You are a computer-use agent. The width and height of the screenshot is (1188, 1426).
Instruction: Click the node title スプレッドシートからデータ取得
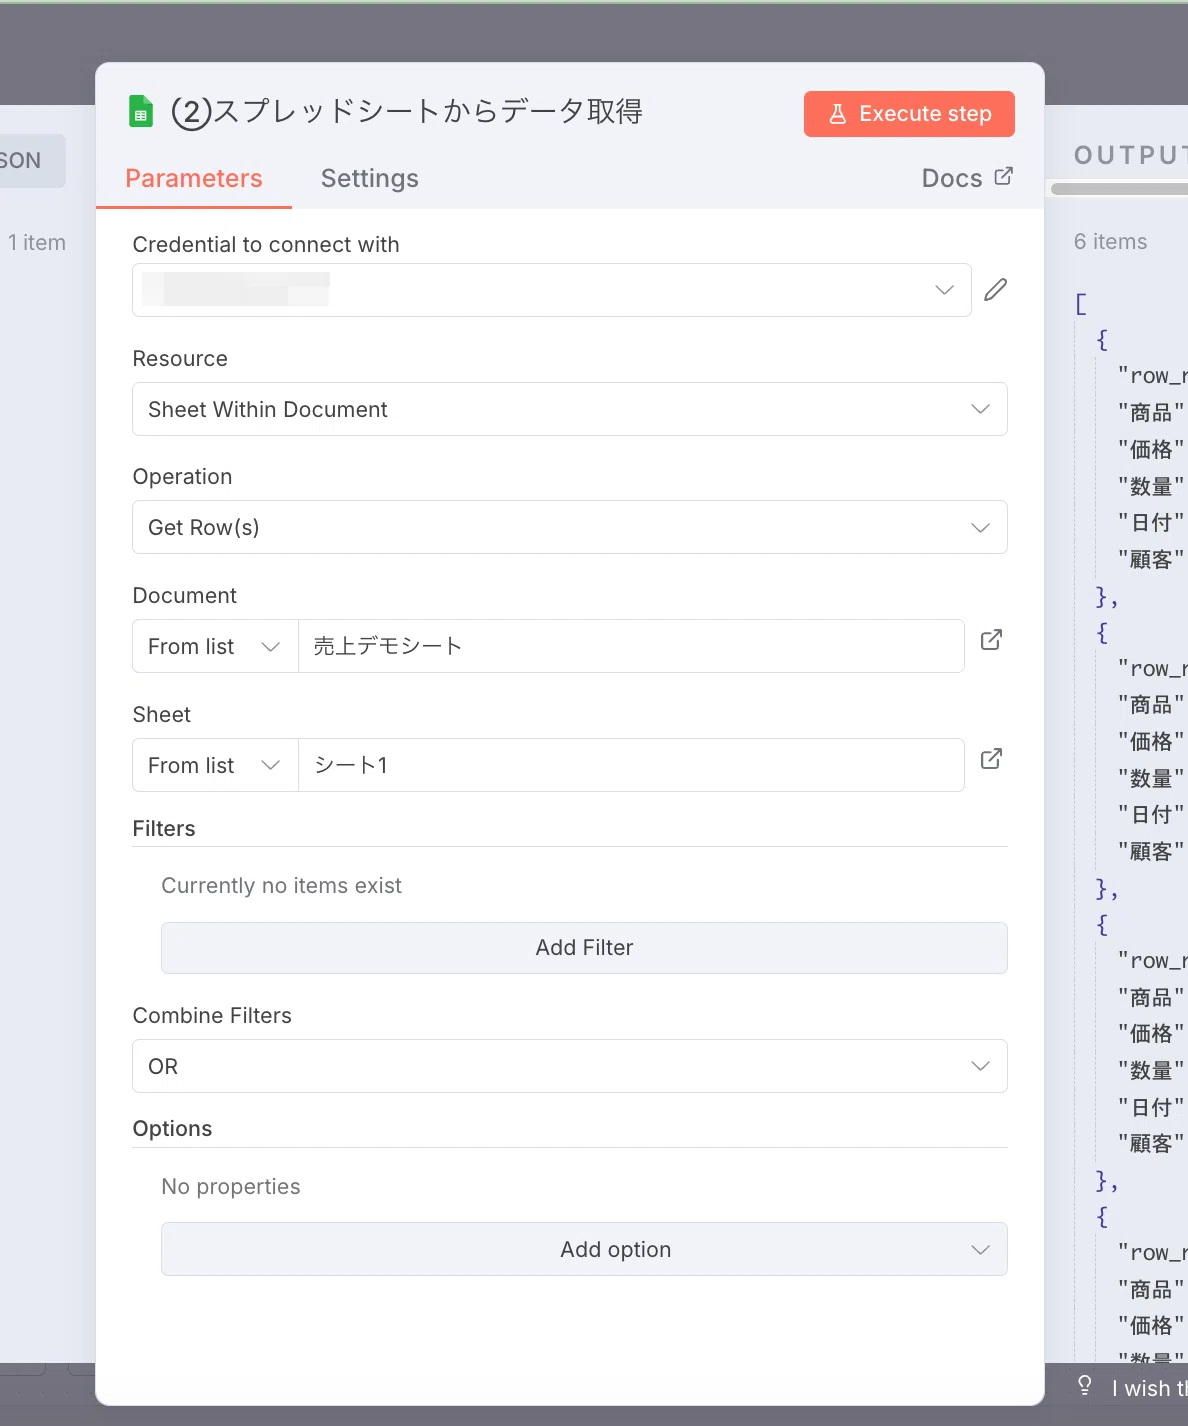(407, 112)
